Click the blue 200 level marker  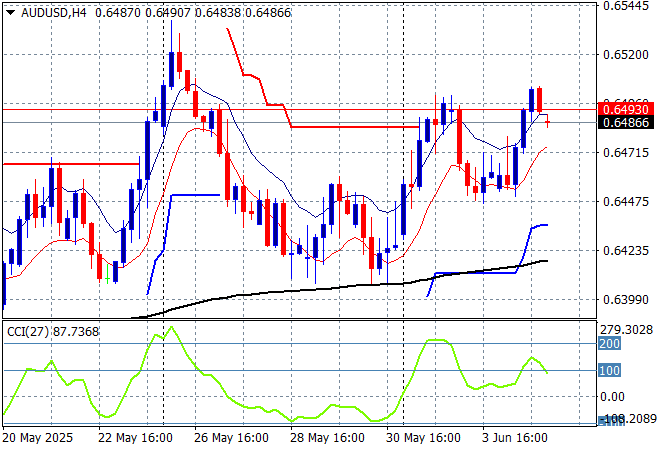tap(611, 344)
